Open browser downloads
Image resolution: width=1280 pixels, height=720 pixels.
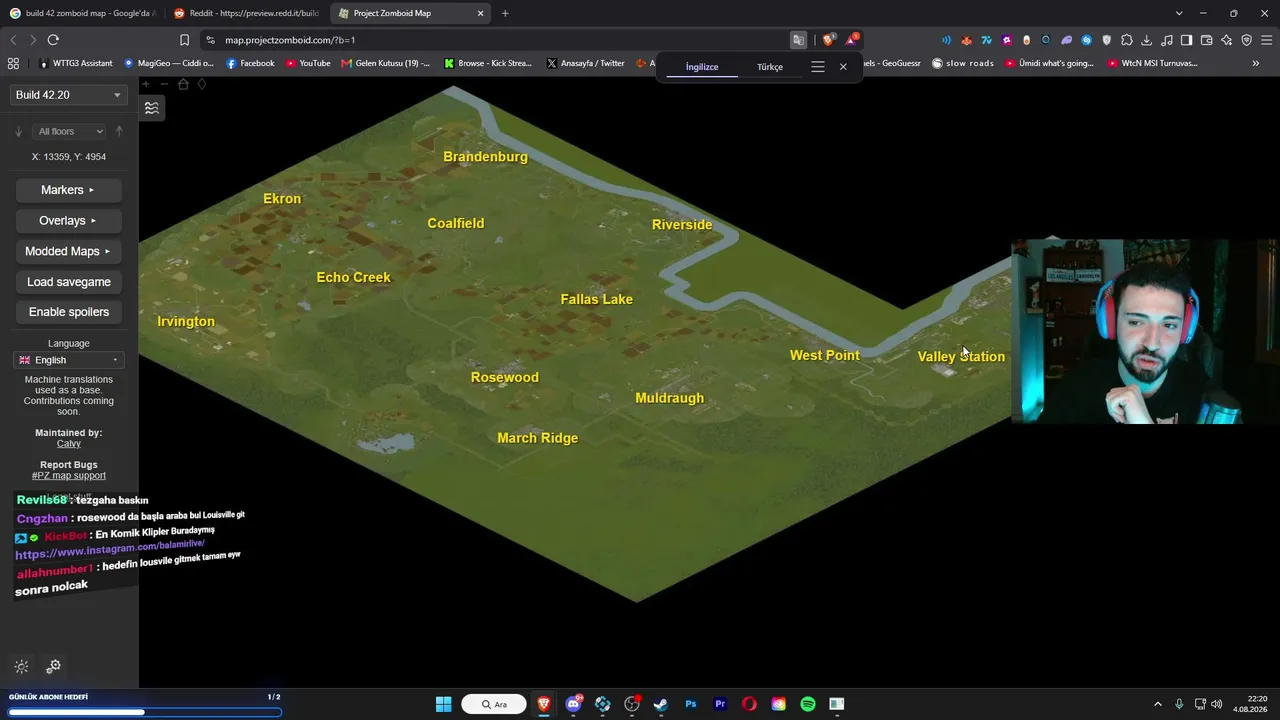point(1147,40)
